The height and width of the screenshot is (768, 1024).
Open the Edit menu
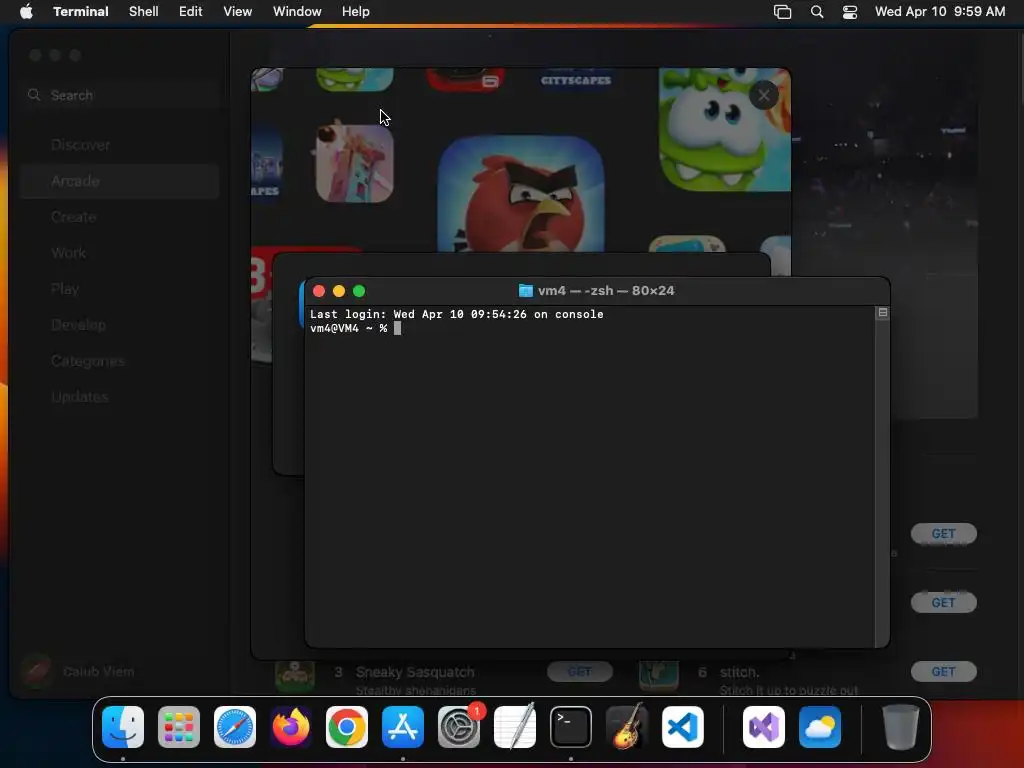(191, 11)
